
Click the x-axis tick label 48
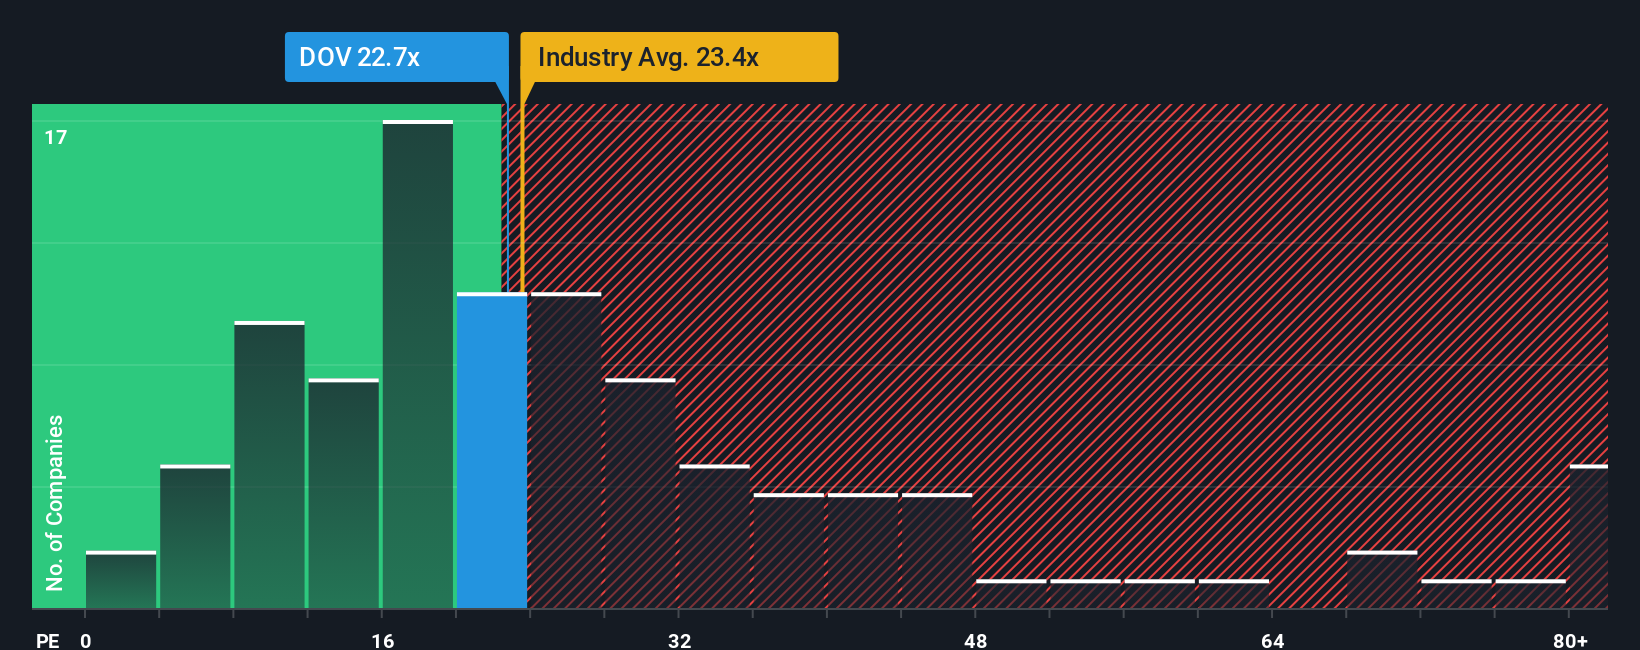(x=976, y=640)
